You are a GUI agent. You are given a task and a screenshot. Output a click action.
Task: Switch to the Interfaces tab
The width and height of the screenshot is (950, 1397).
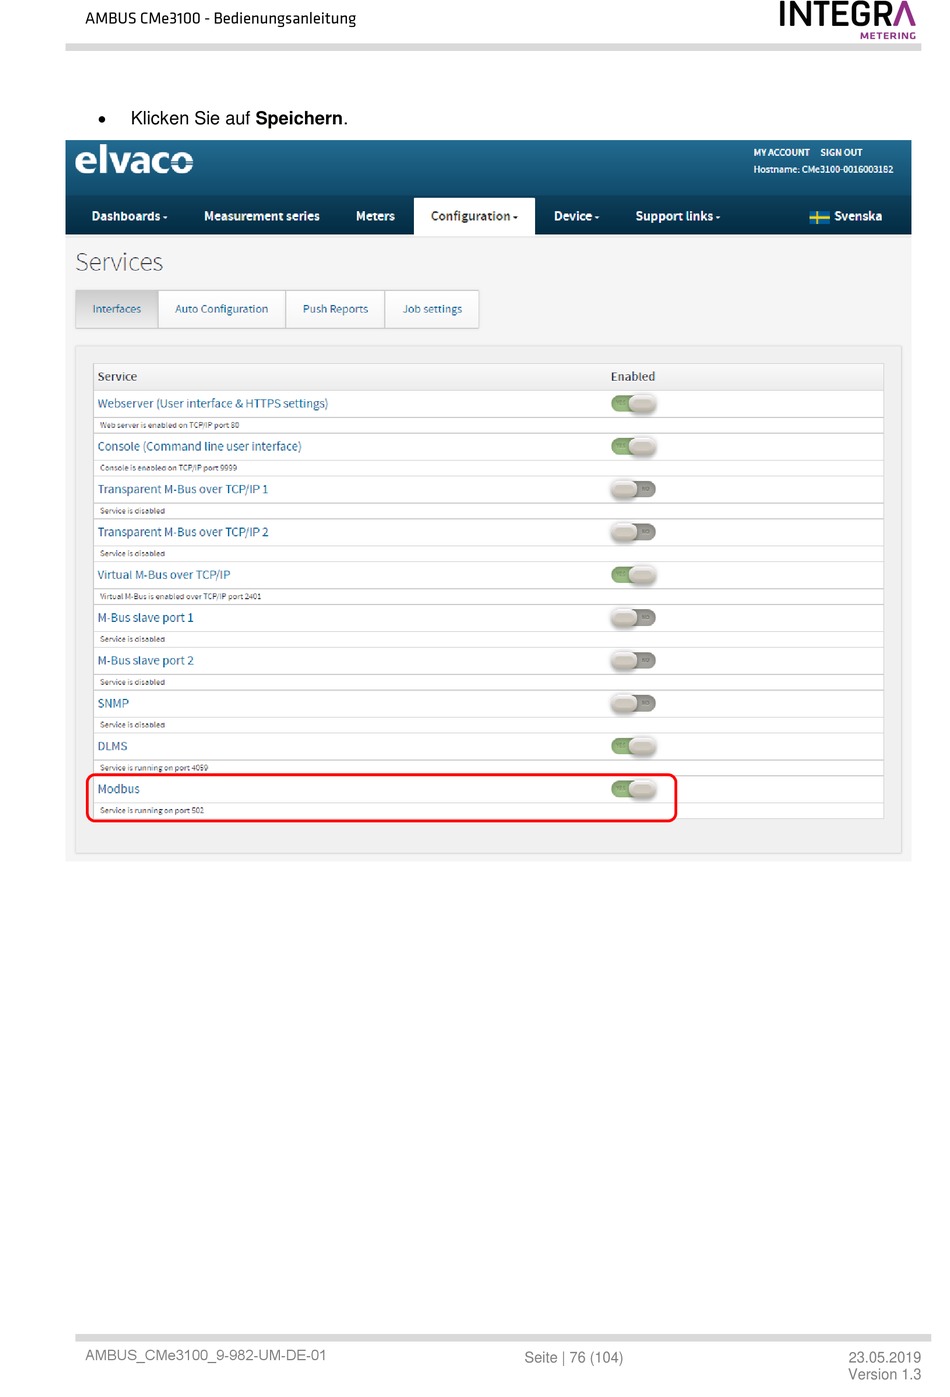pyautogui.click(x=116, y=309)
